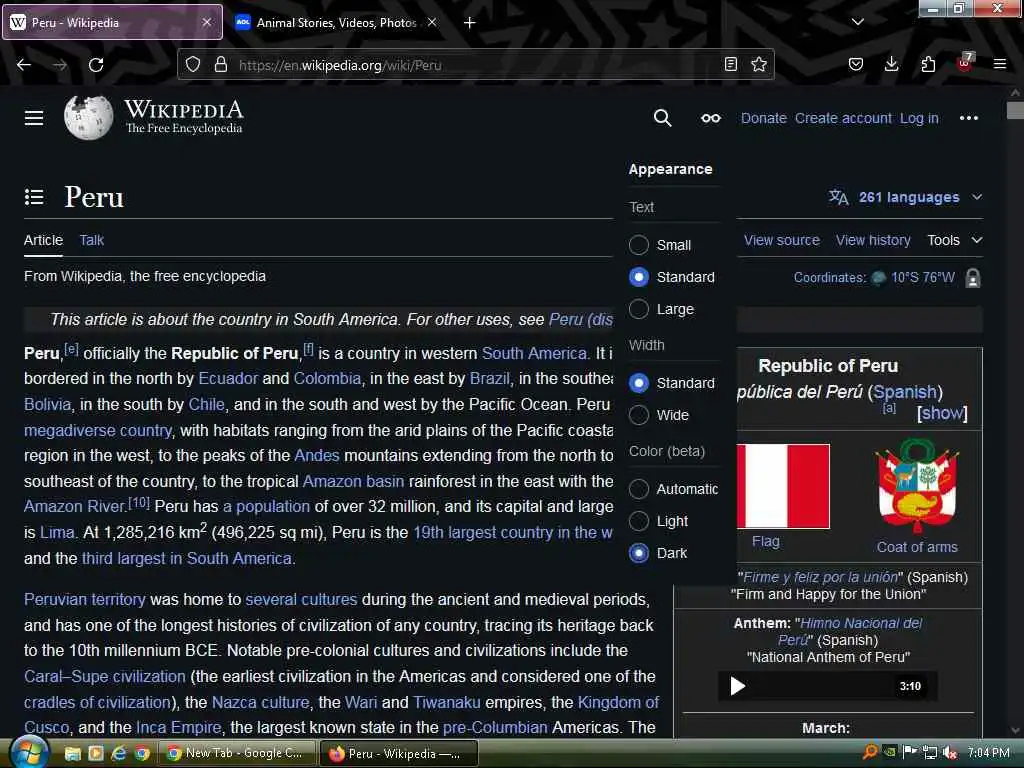
Task: Open the Wikipedia main menu hamburger
Action: (x=34, y=118)
